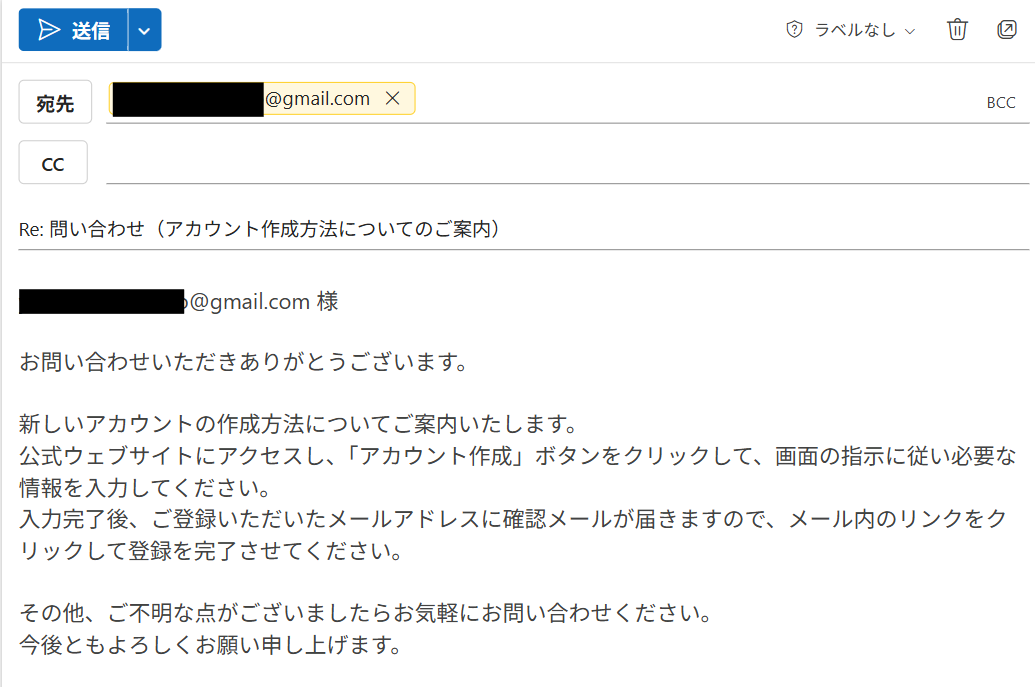Place cursor on the gmail.com 様 greeting line
The width and height of the screenshot is (1035, 687).
(x=179, y=302)
